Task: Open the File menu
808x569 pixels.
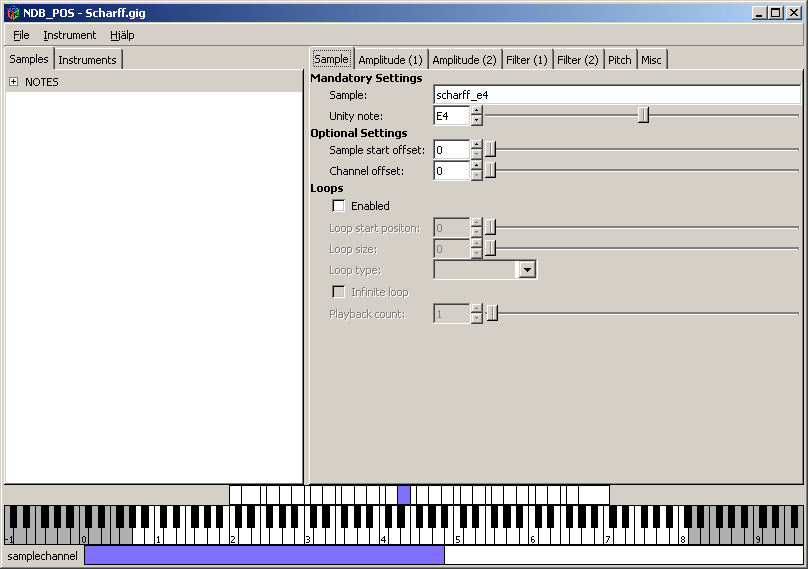Action: click(x=21, y=35)
